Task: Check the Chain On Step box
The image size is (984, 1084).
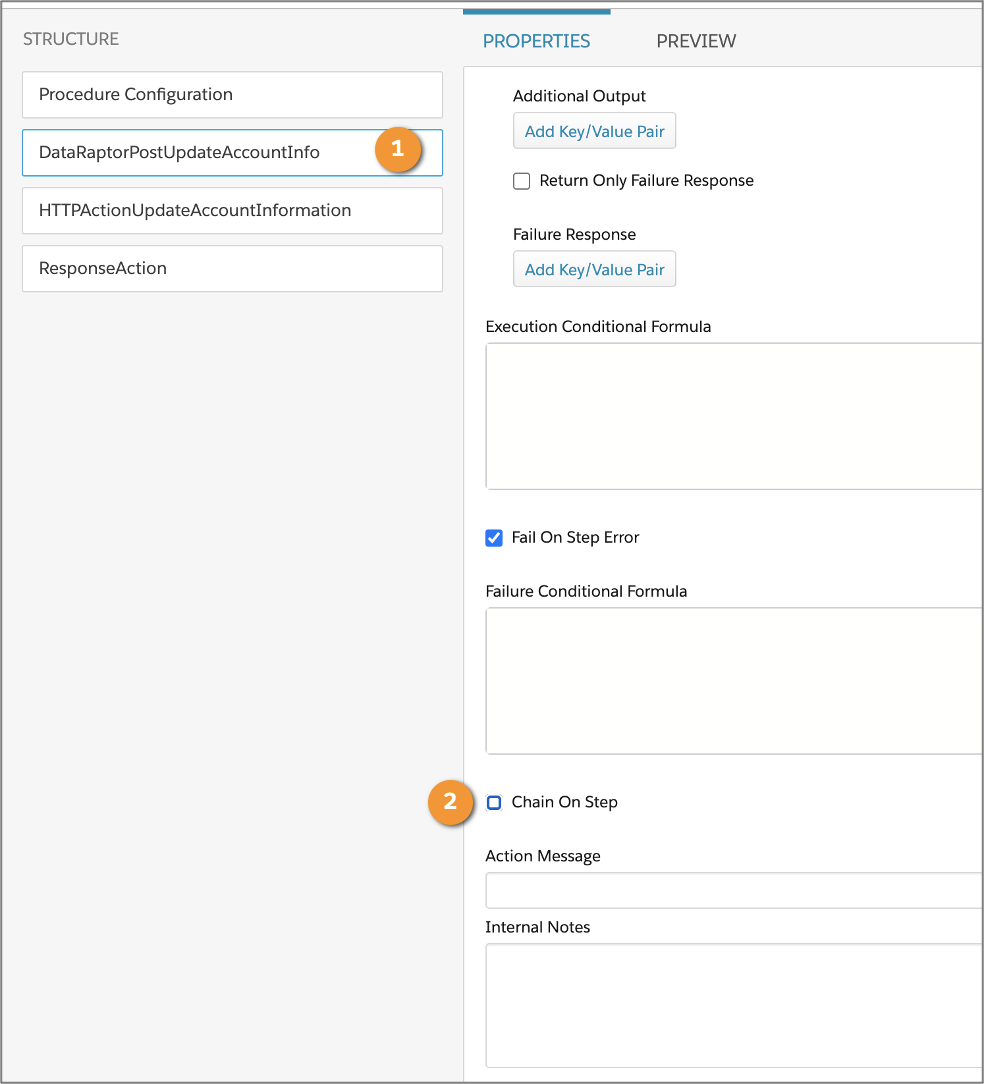Action: (494, 803)
